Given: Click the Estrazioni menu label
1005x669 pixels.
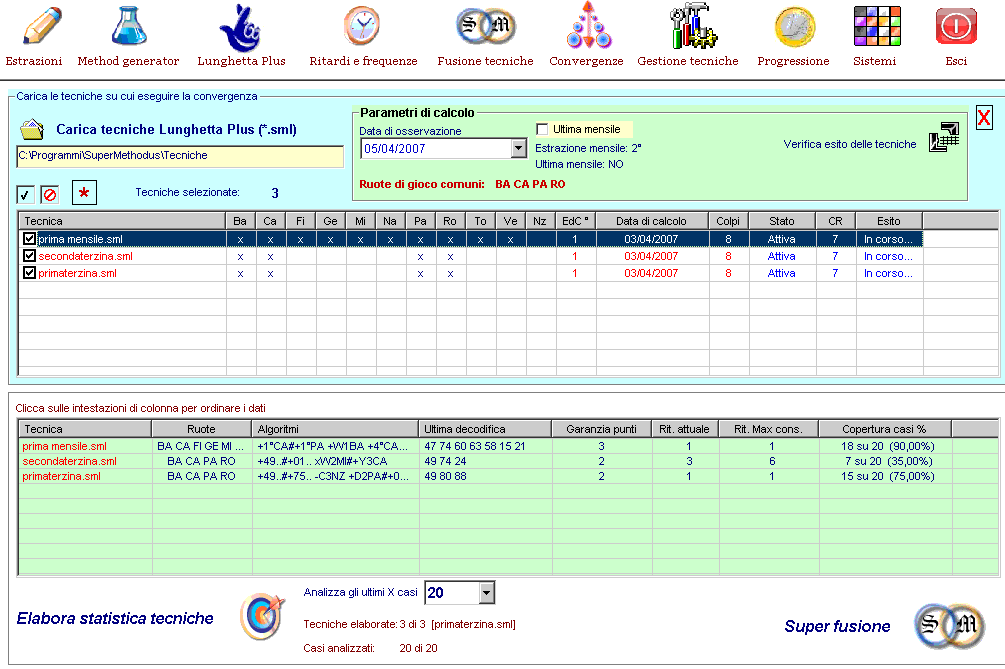Looking at the screenshot, I should coord(34,61).
